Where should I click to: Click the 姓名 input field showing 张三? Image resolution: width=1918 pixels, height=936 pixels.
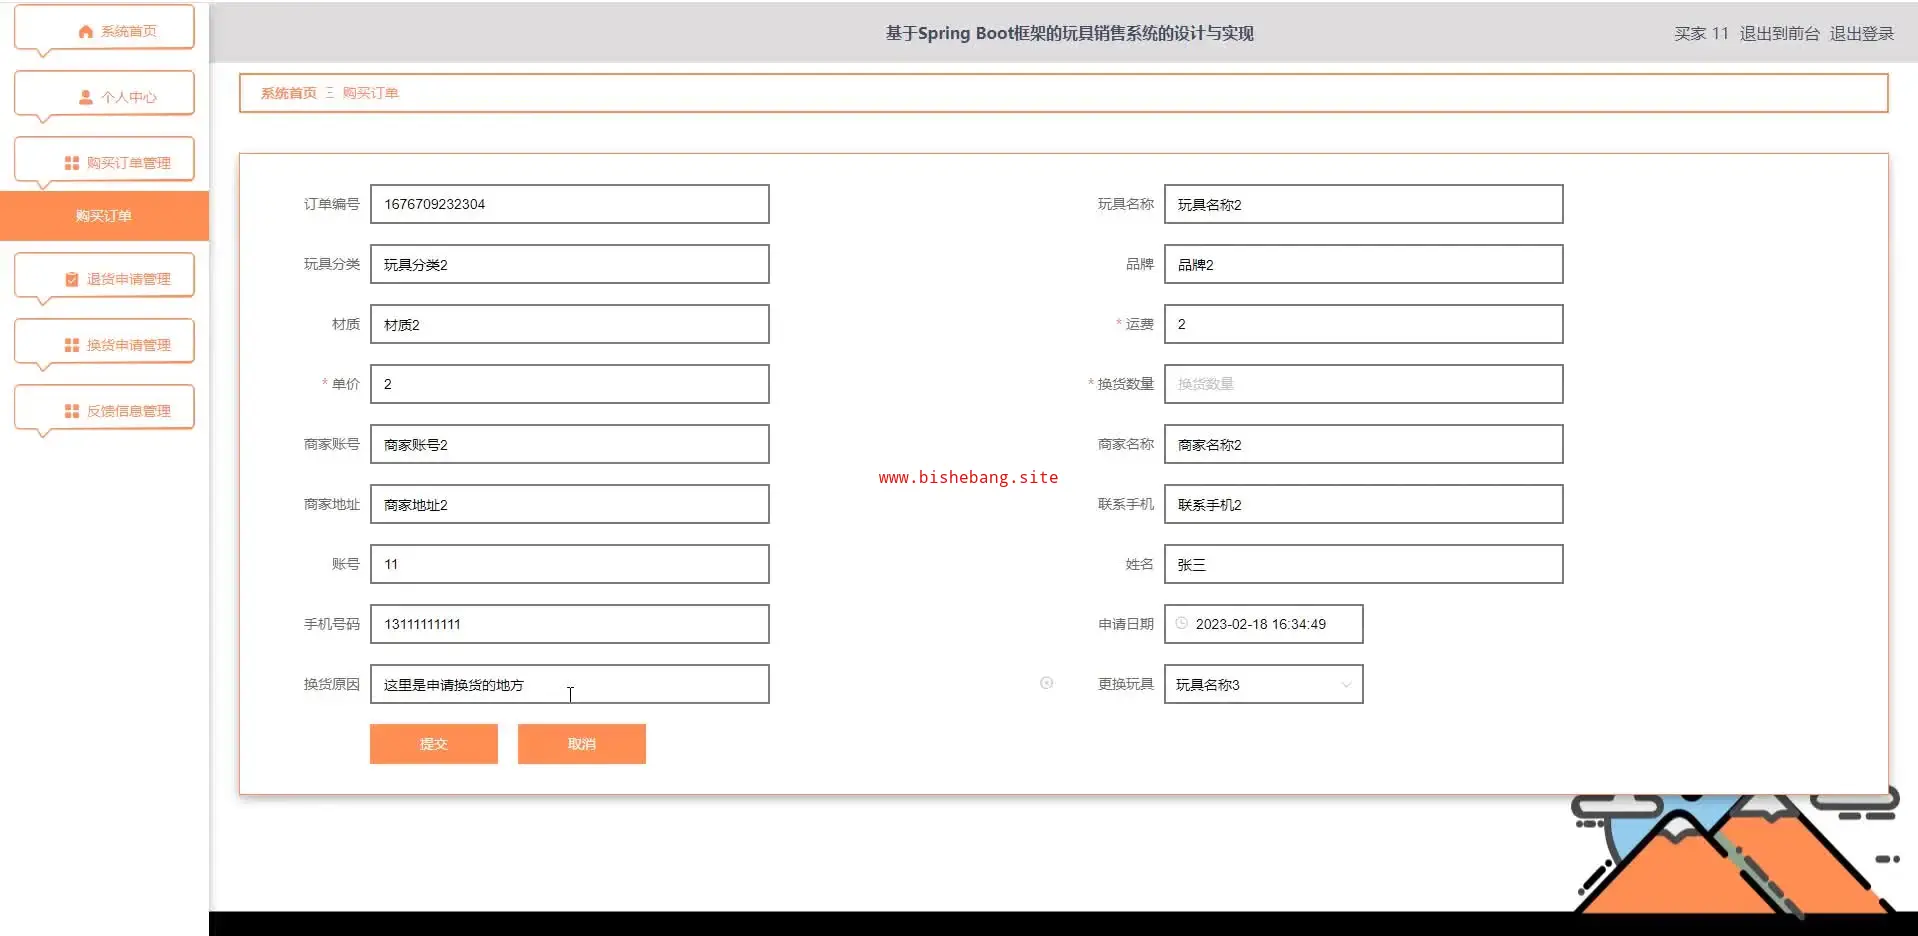tap(1364, 564)
